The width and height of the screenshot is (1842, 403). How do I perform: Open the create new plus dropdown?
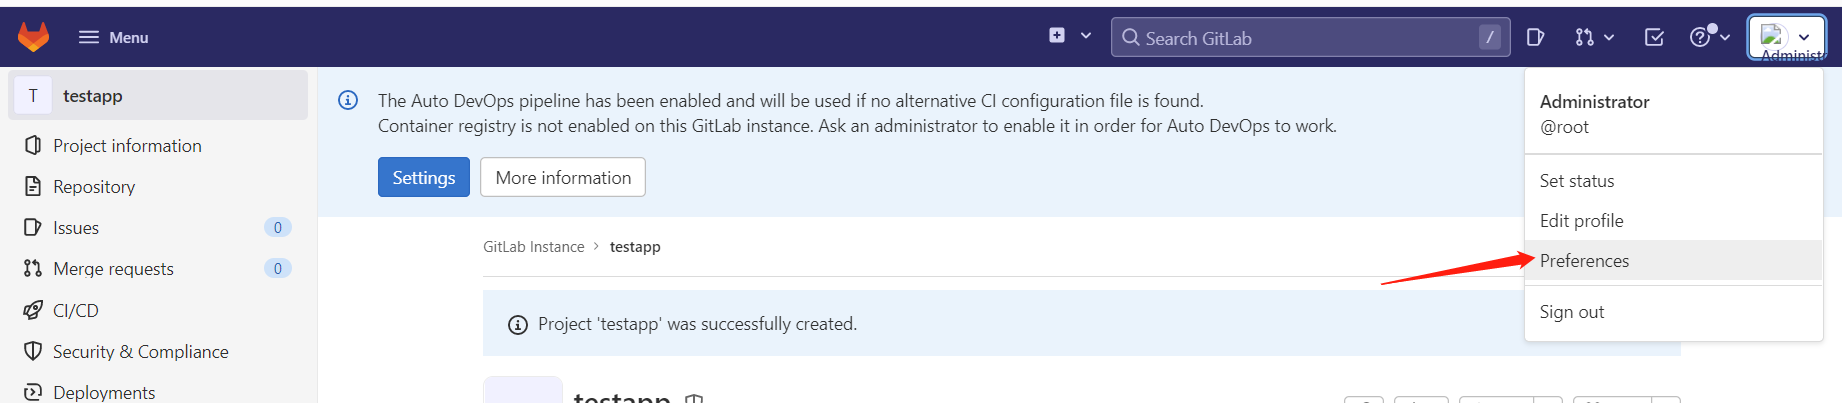point(1069,36)
